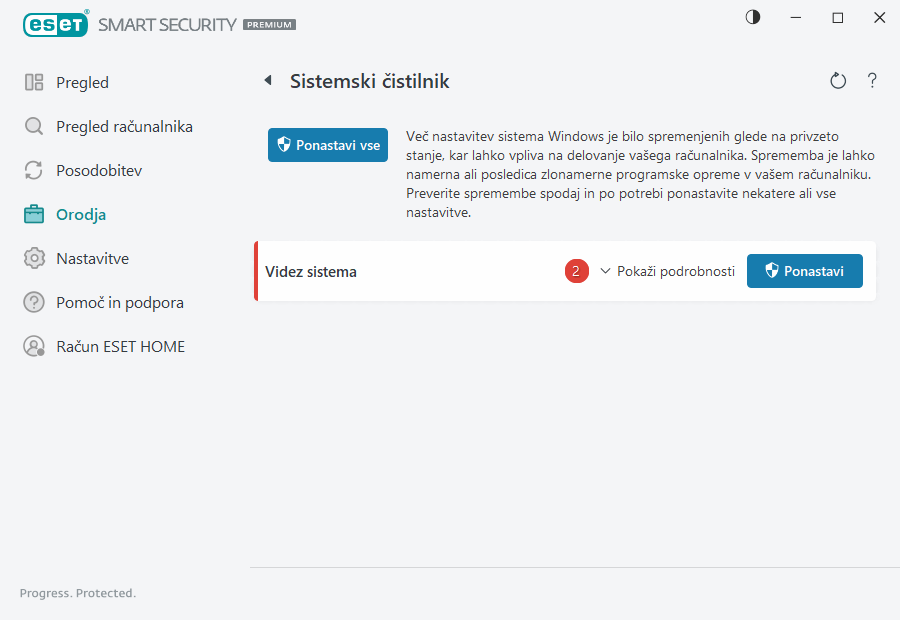The image size is (900, 620).
Task: Toggle the dark/light contrast mode
Action: 753,17
